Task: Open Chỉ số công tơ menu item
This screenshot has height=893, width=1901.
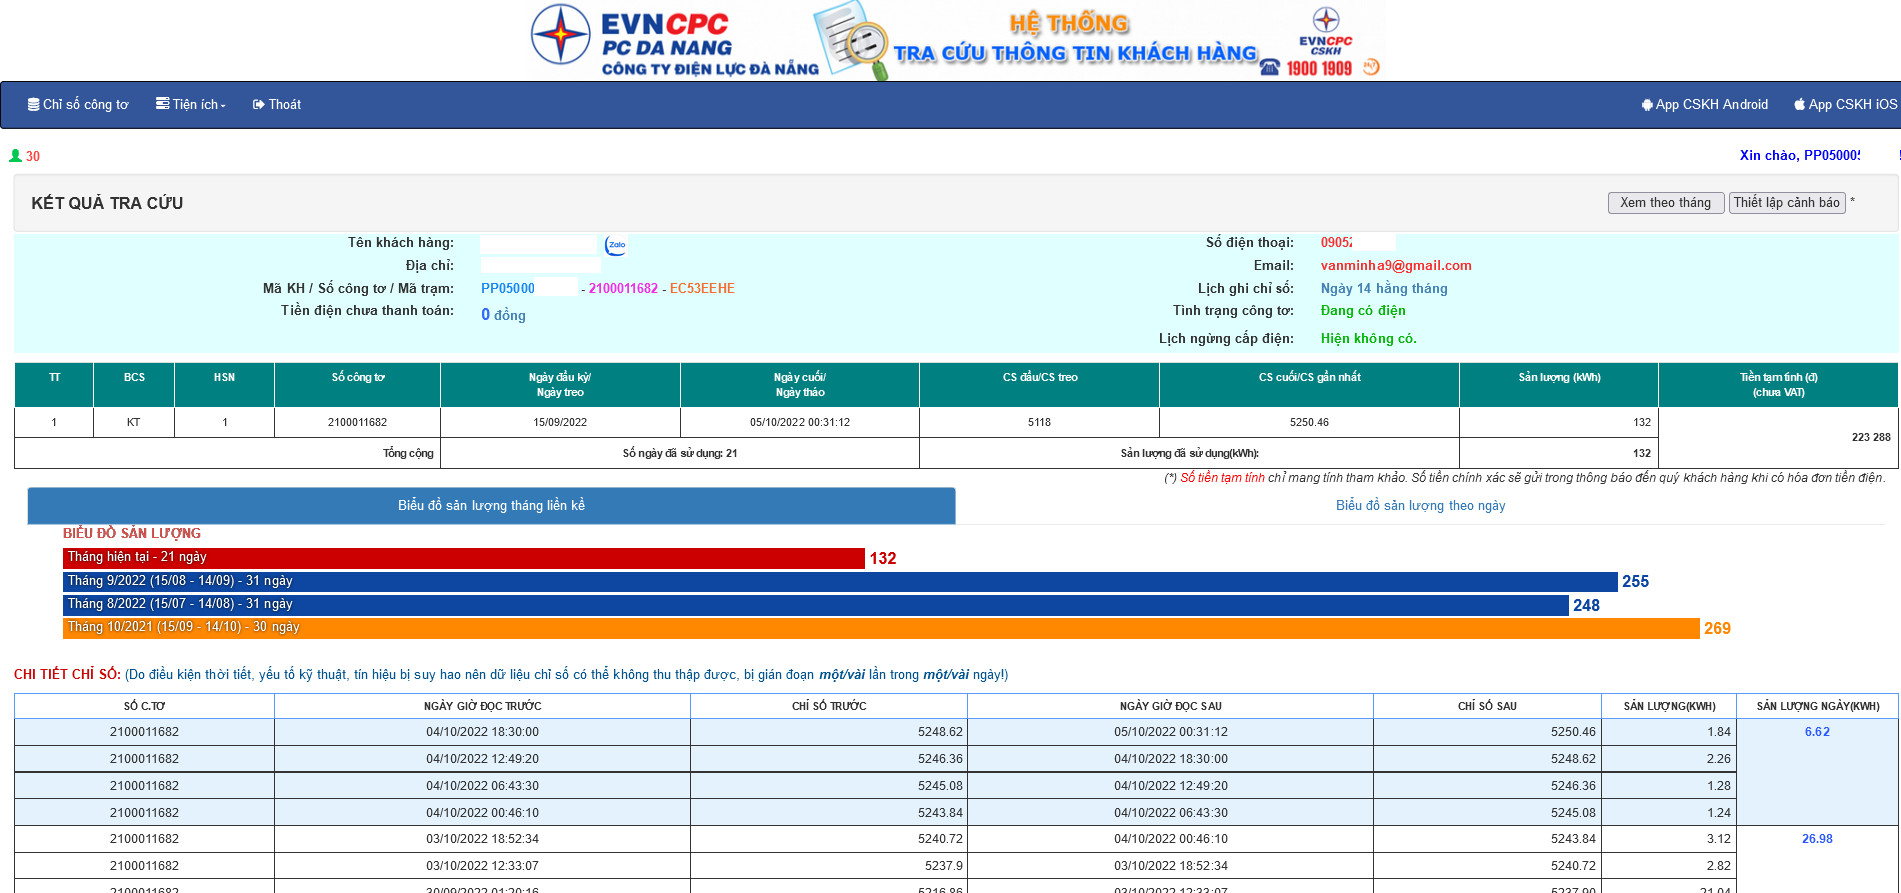Action: click(78, 105)
